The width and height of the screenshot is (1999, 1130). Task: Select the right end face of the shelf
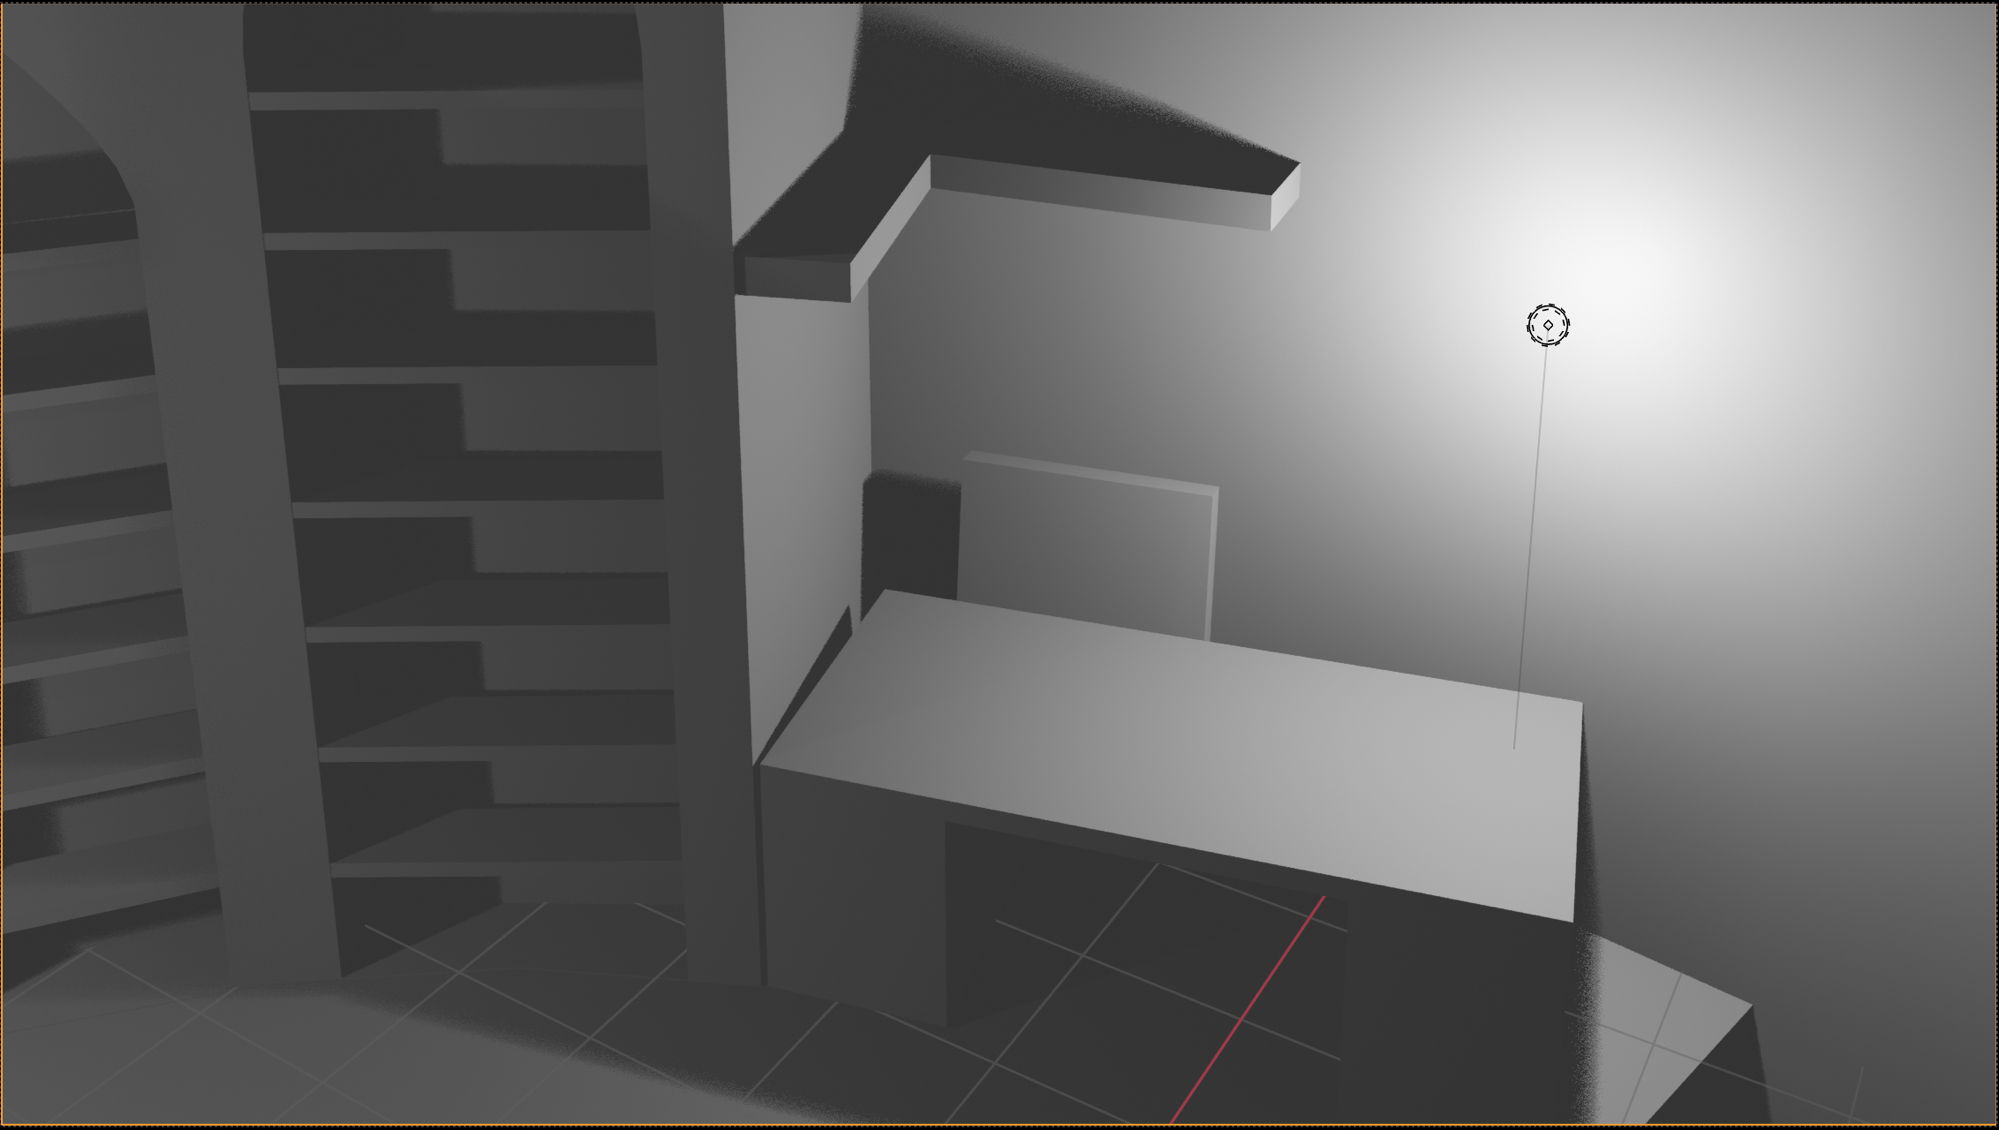pyautogui.click(x=1285, y=198)
